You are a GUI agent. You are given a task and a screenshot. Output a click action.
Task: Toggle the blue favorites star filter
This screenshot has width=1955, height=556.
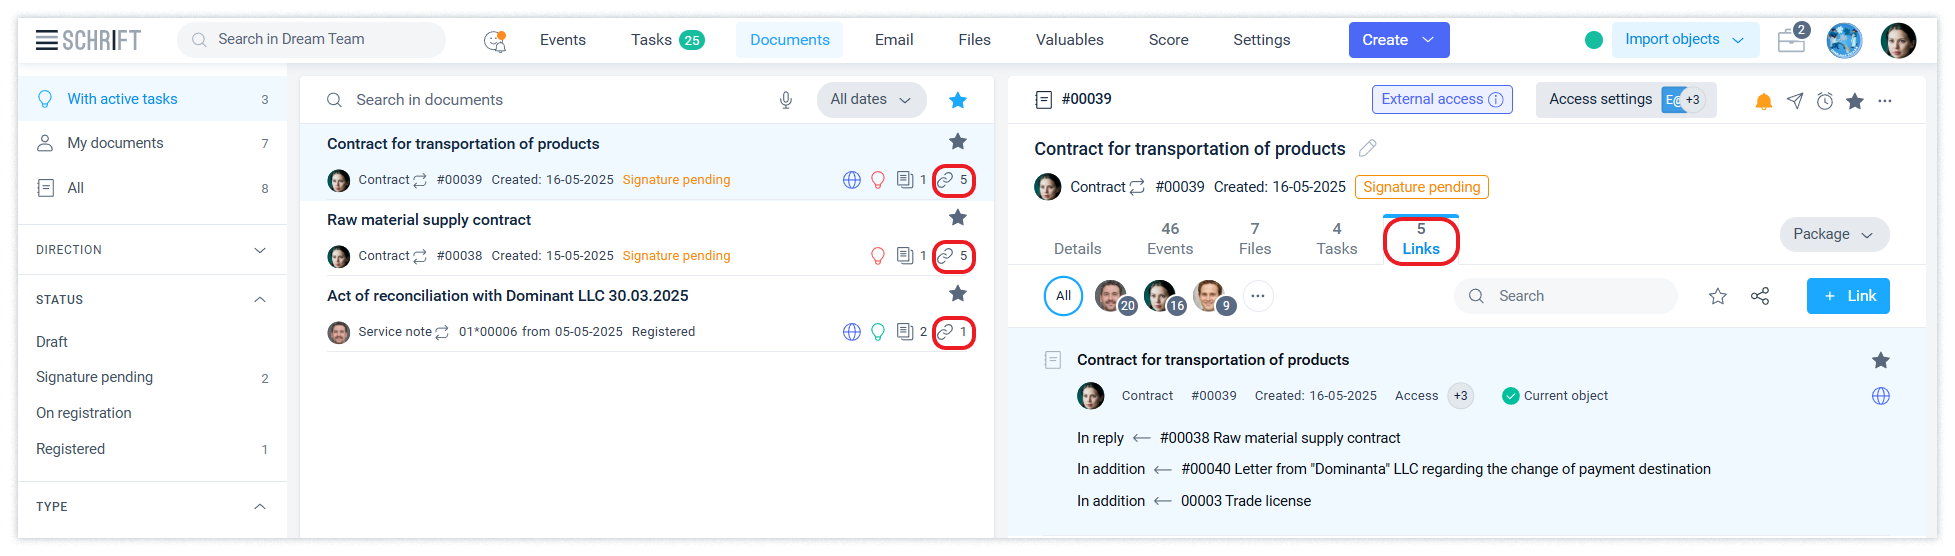click(x=958, y=100)
